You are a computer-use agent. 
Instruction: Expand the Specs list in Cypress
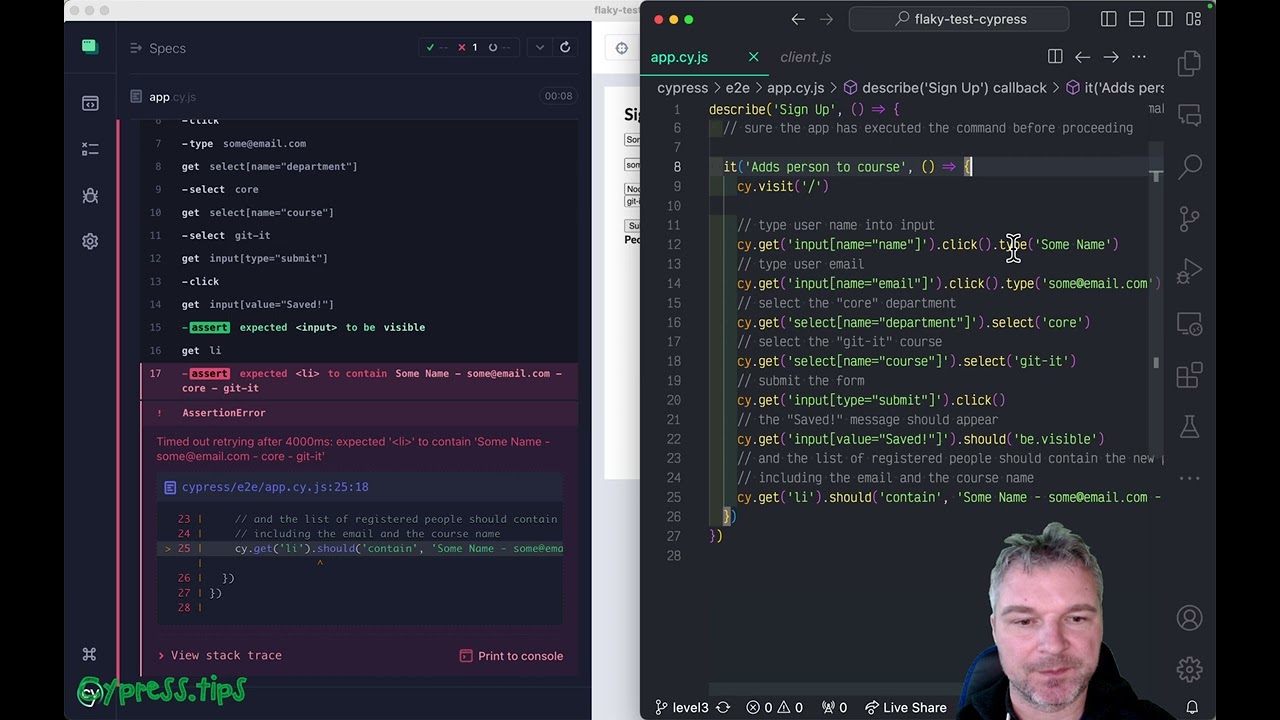(x=157, y=48)
